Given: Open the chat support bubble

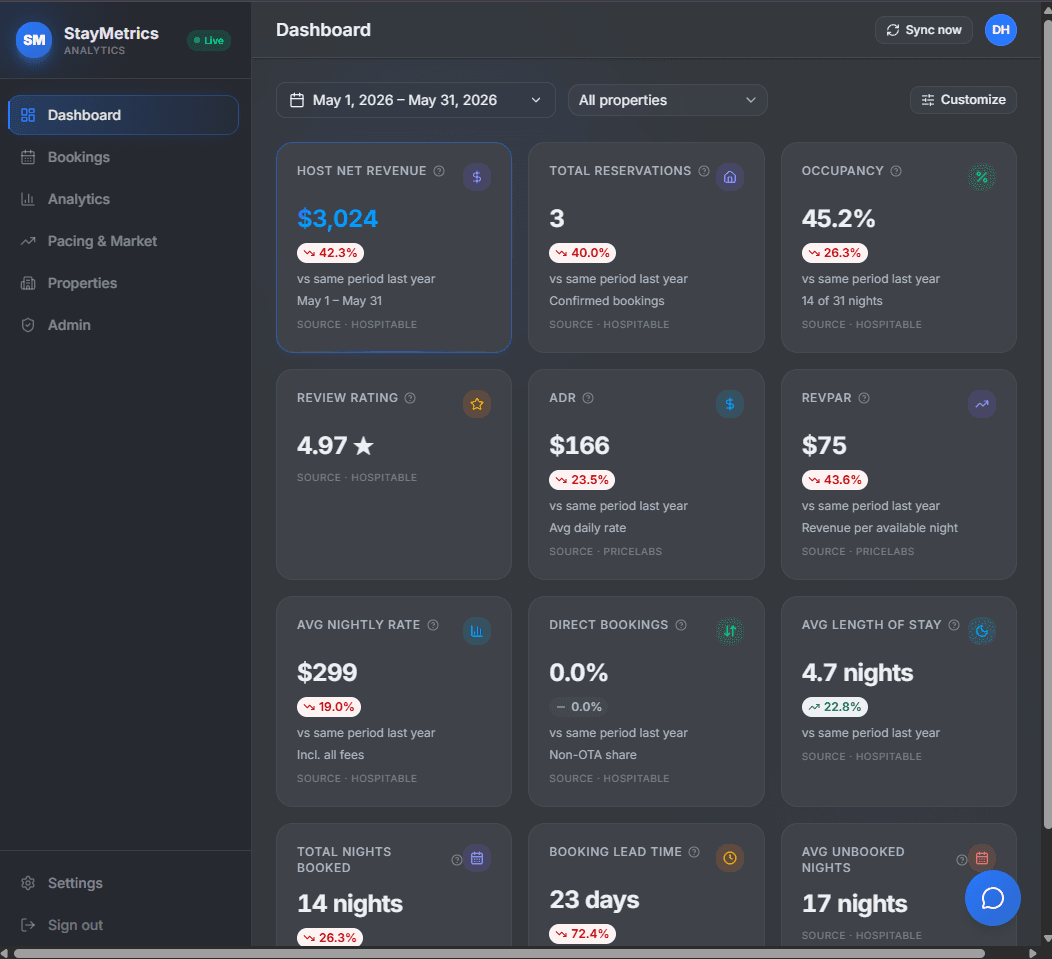Looking at the screenshot, I should tap(992, 898).
